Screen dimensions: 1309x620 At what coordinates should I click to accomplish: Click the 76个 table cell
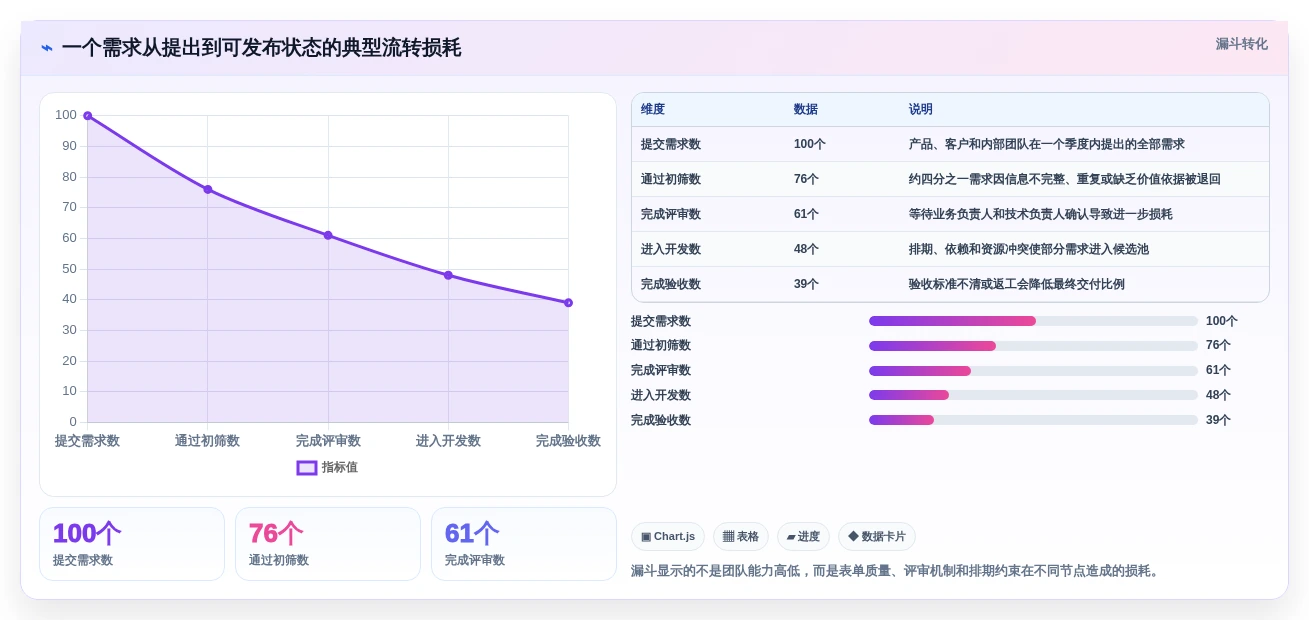[x=806, y=179]
